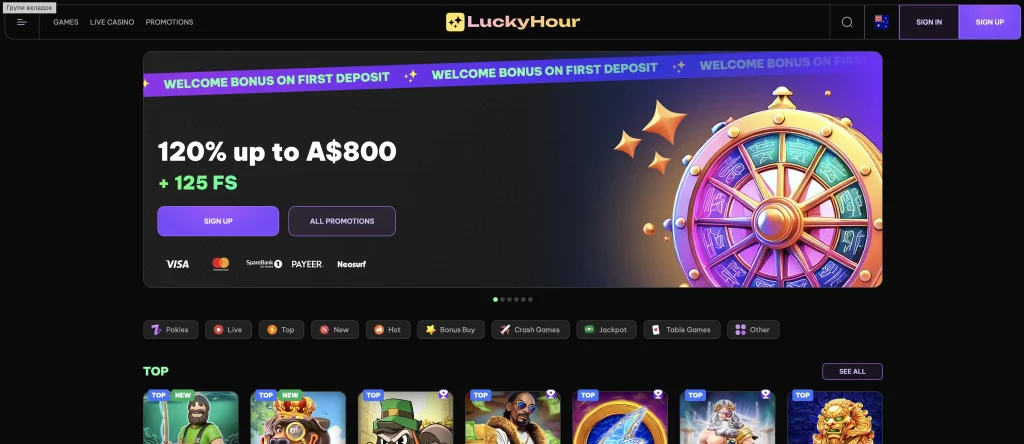Open the Snoop Dogg game thumbnail
1024x444 pixels.
pyautogui.click(x=513, y=418)
